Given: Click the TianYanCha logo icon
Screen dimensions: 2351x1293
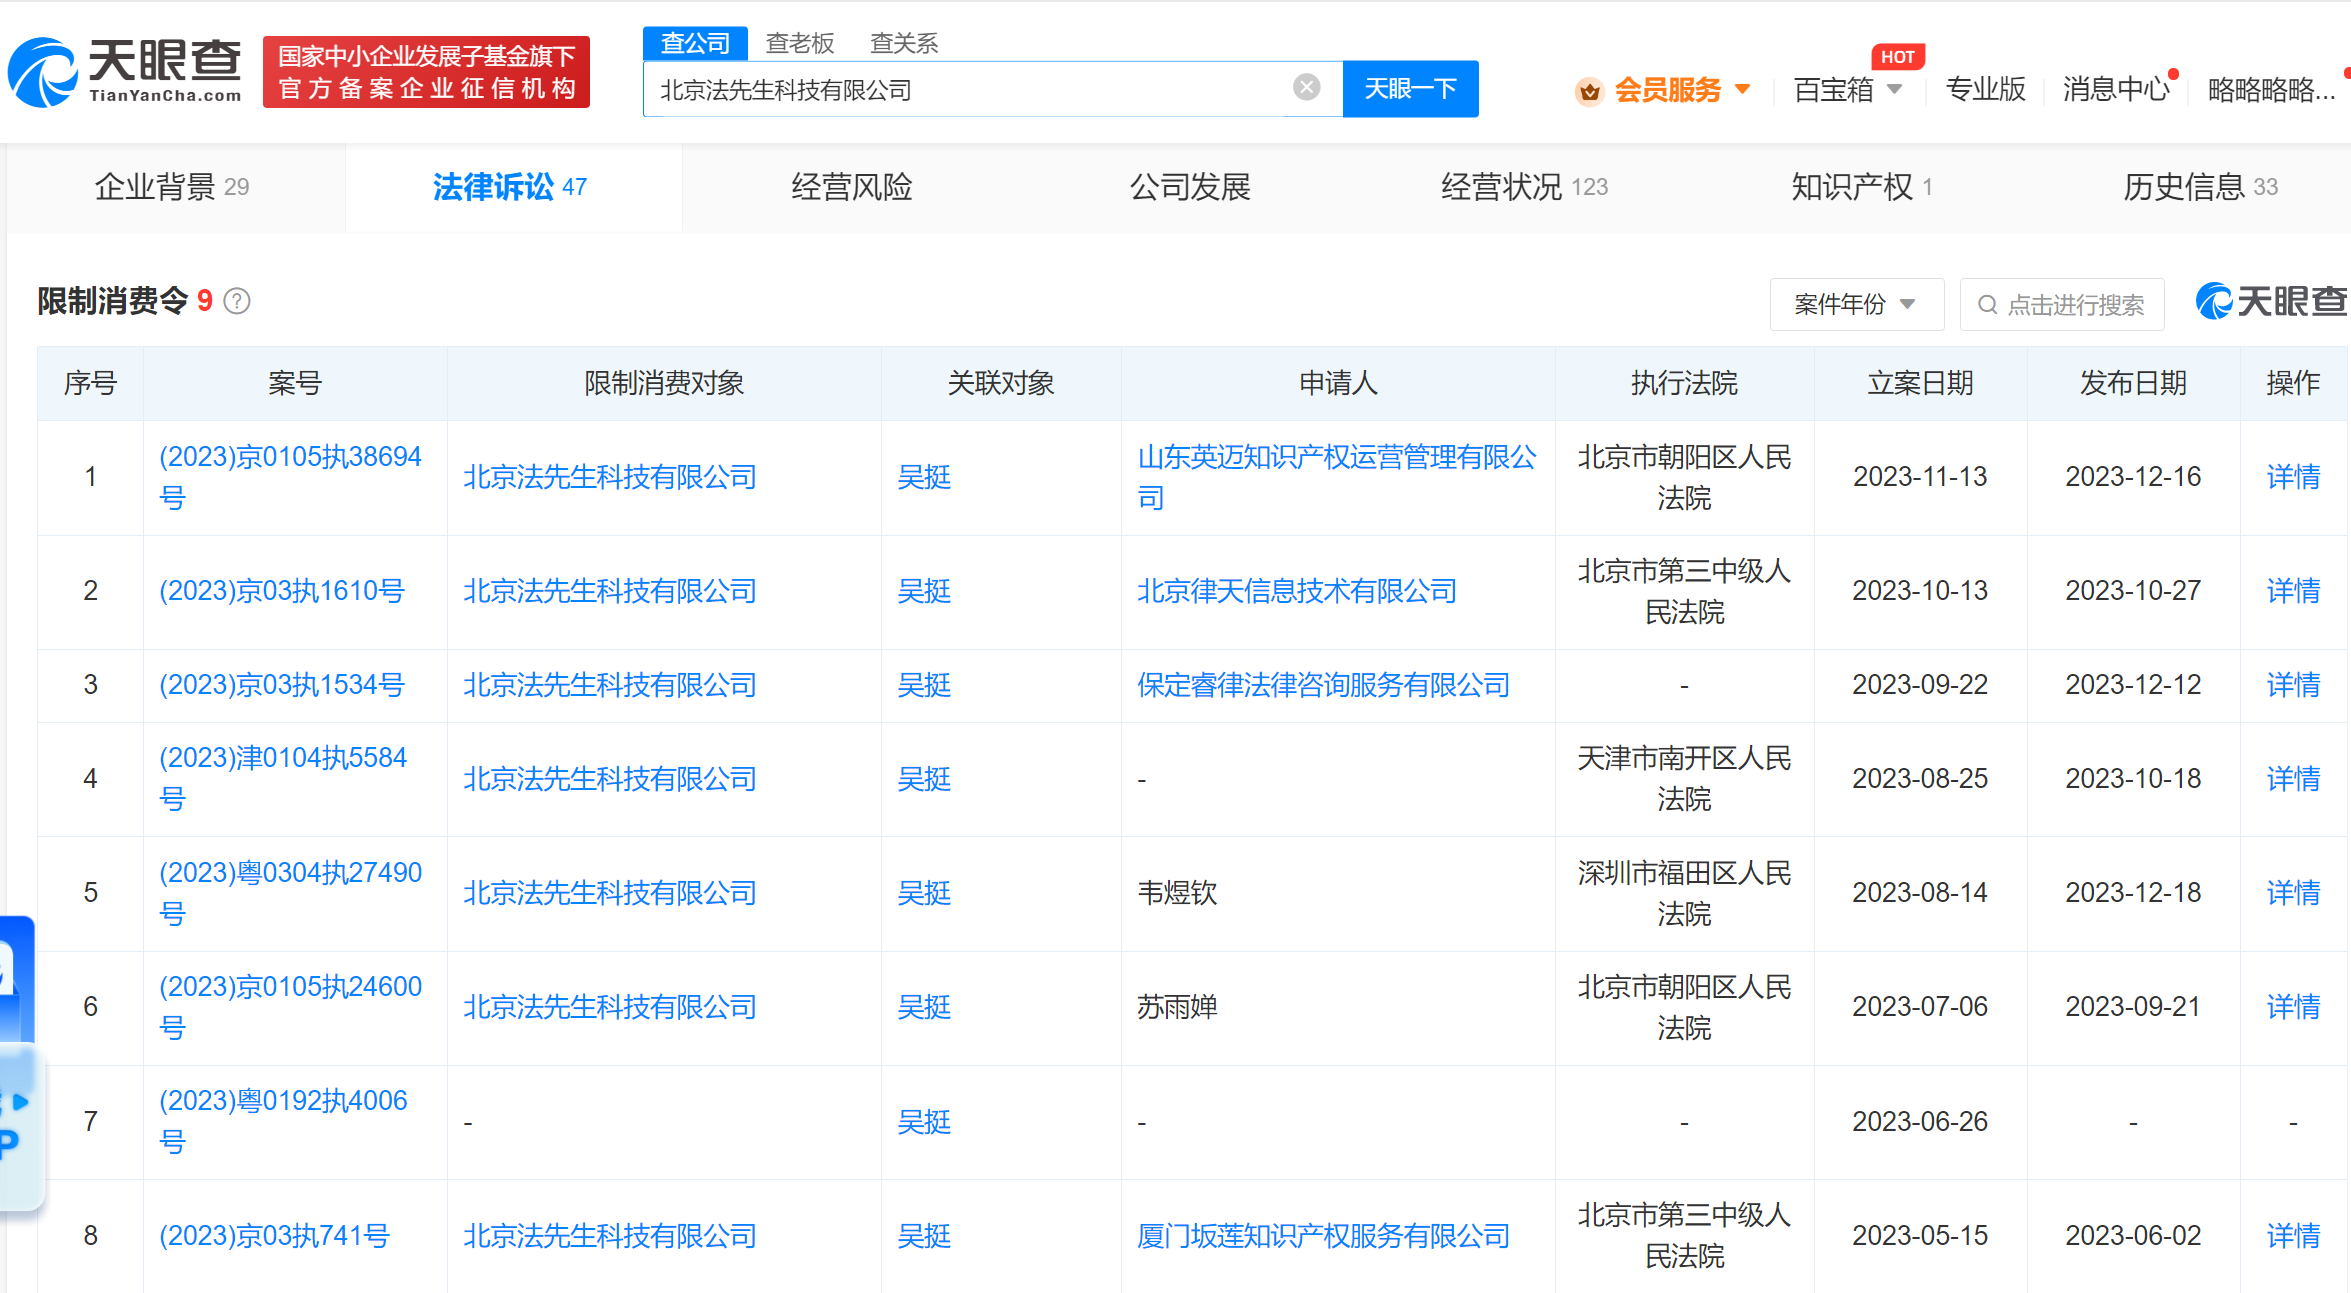Looking at the screenshot, I should pyautogui.click(x=43, y=72).
